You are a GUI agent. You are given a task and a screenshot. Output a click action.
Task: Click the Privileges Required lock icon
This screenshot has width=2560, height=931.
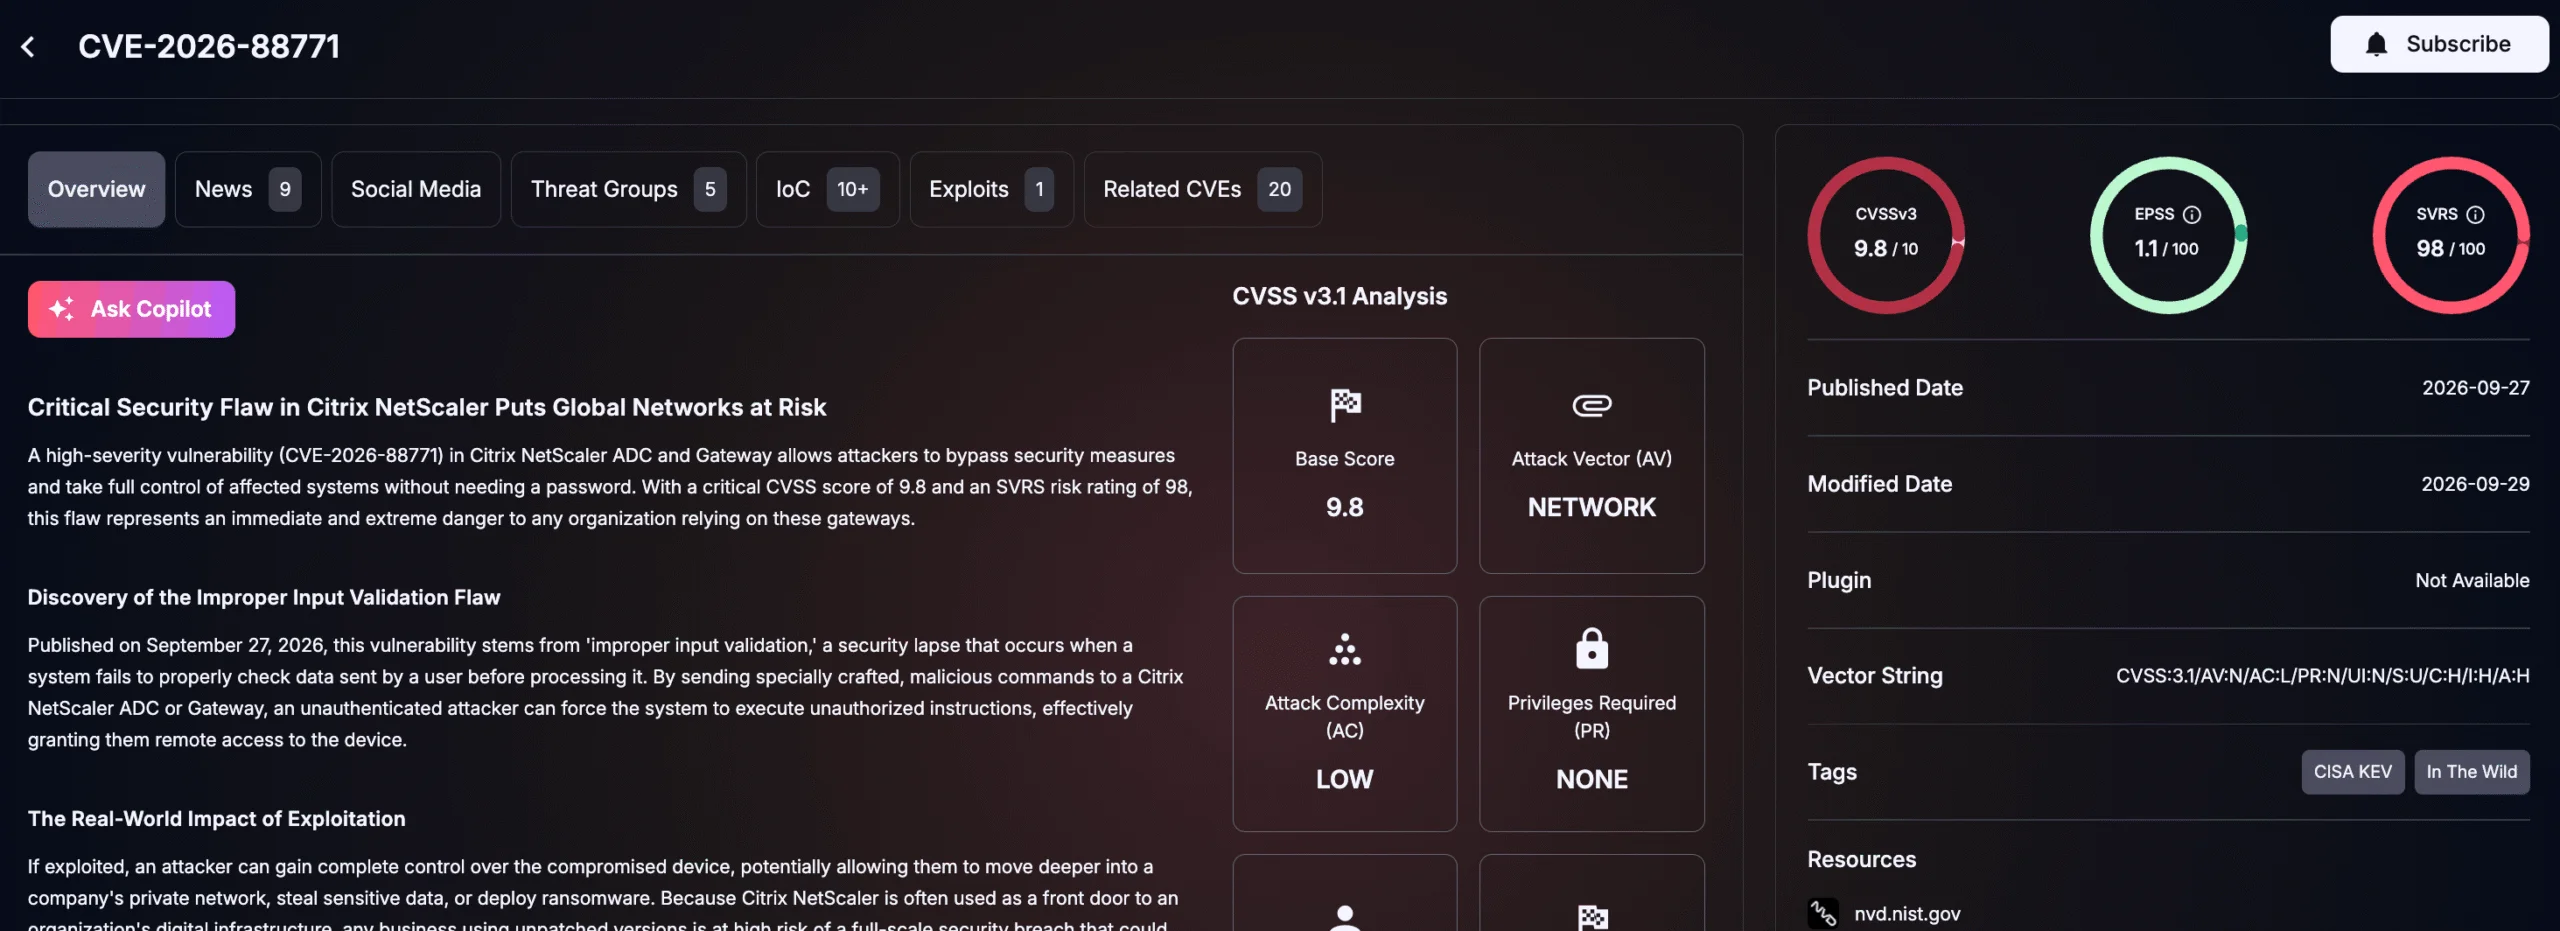[1592, 648]
